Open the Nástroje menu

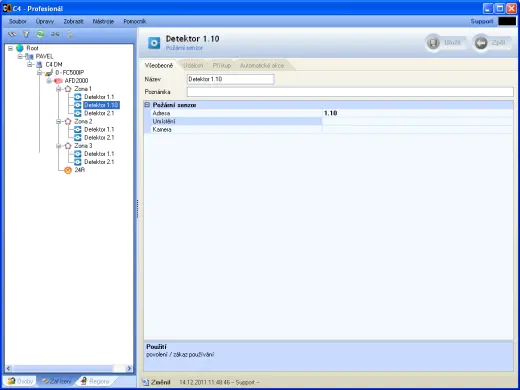(x=103, y=21)
